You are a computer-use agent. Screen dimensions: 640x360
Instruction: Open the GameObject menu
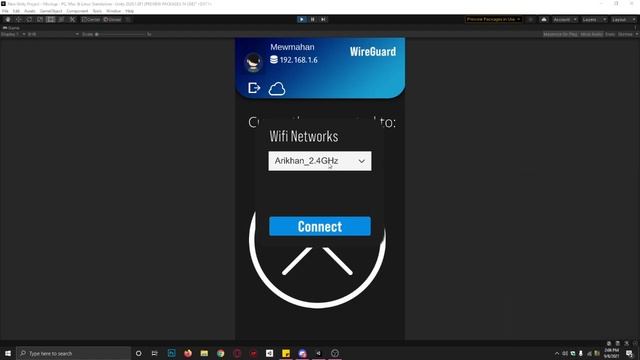(51, 11)
